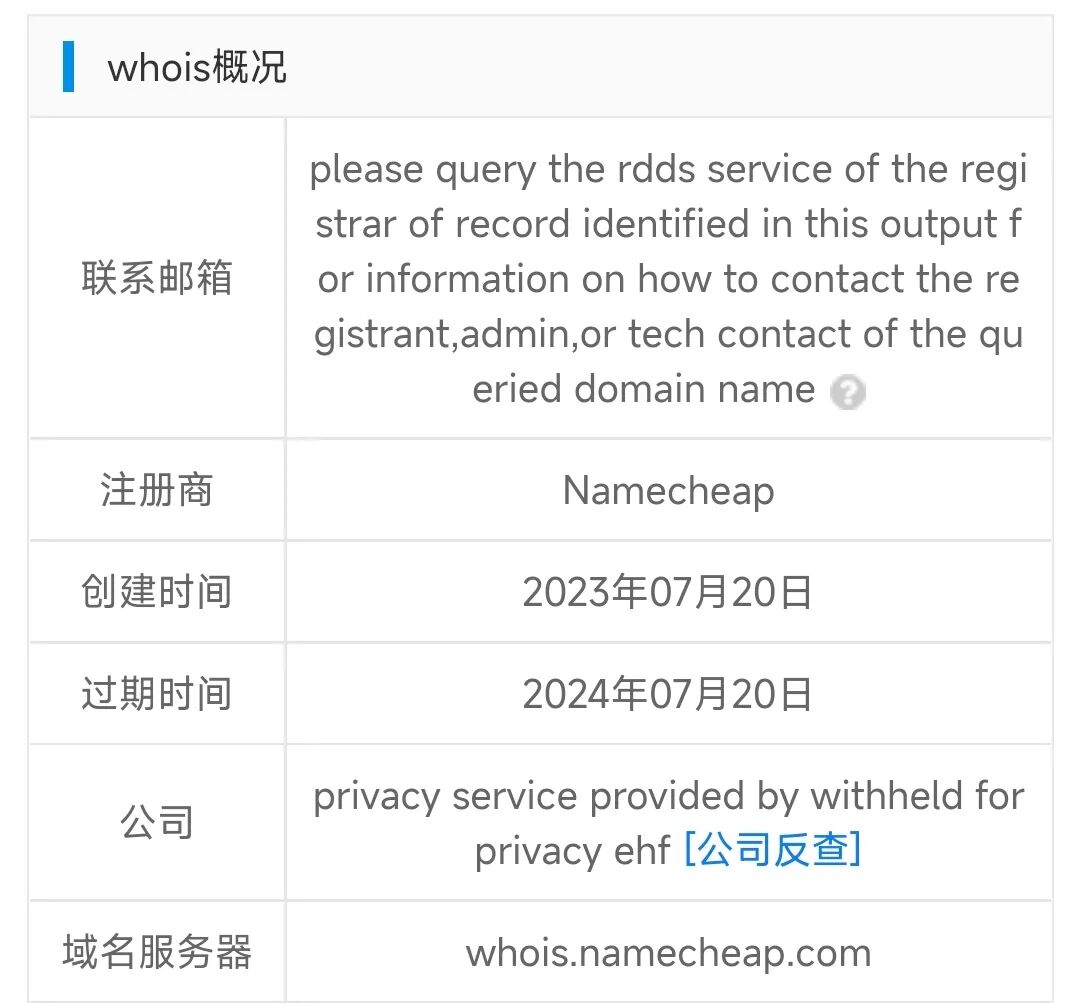Select the 'privacy service provided by withheld' line
The image size is (1080, 1003).
[668, 797]
